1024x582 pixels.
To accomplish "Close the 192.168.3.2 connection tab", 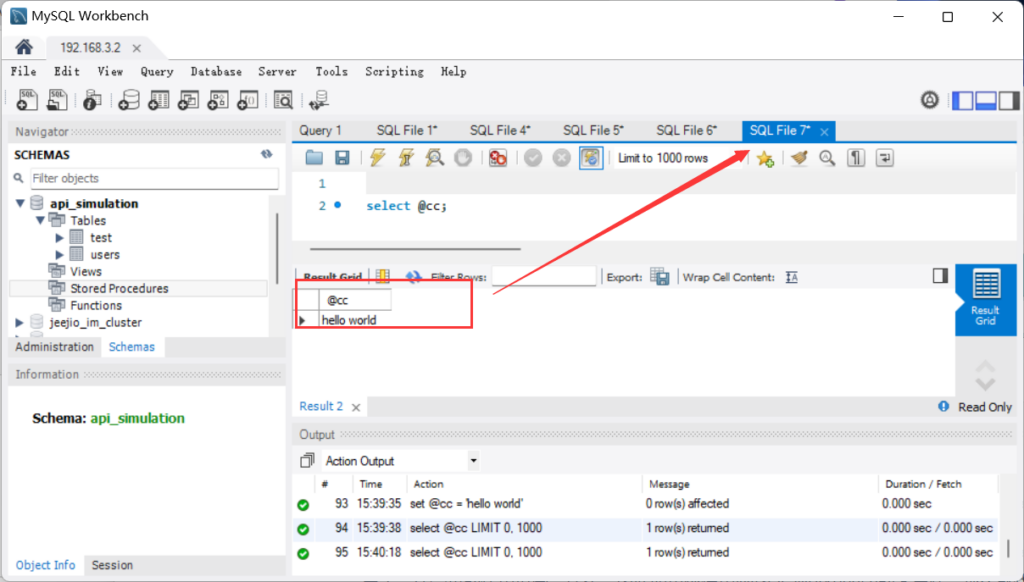I will click(136, 48).
